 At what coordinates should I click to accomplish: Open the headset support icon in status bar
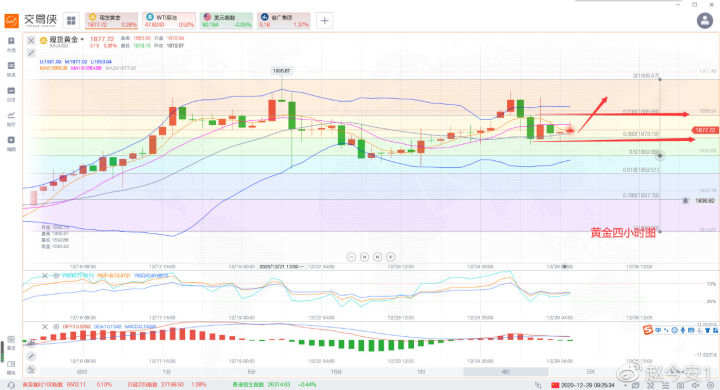[11, 385]
